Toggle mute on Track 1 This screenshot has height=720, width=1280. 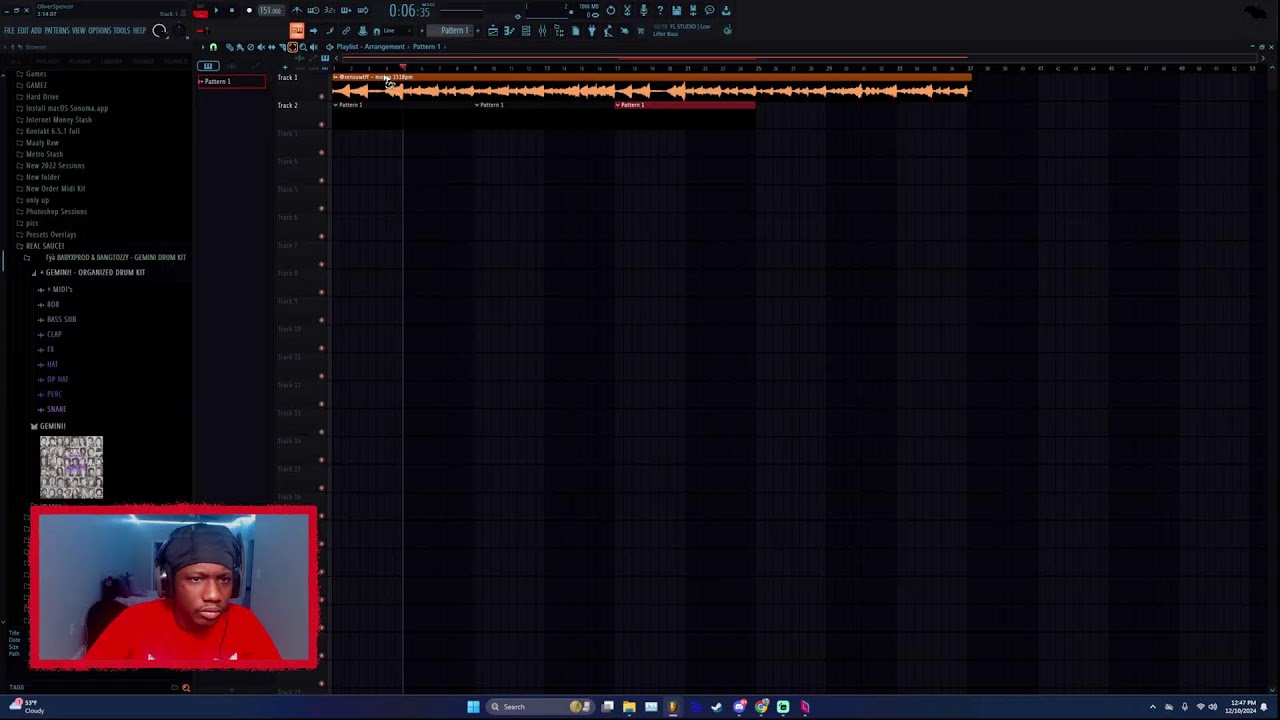(x=321, y=97)
